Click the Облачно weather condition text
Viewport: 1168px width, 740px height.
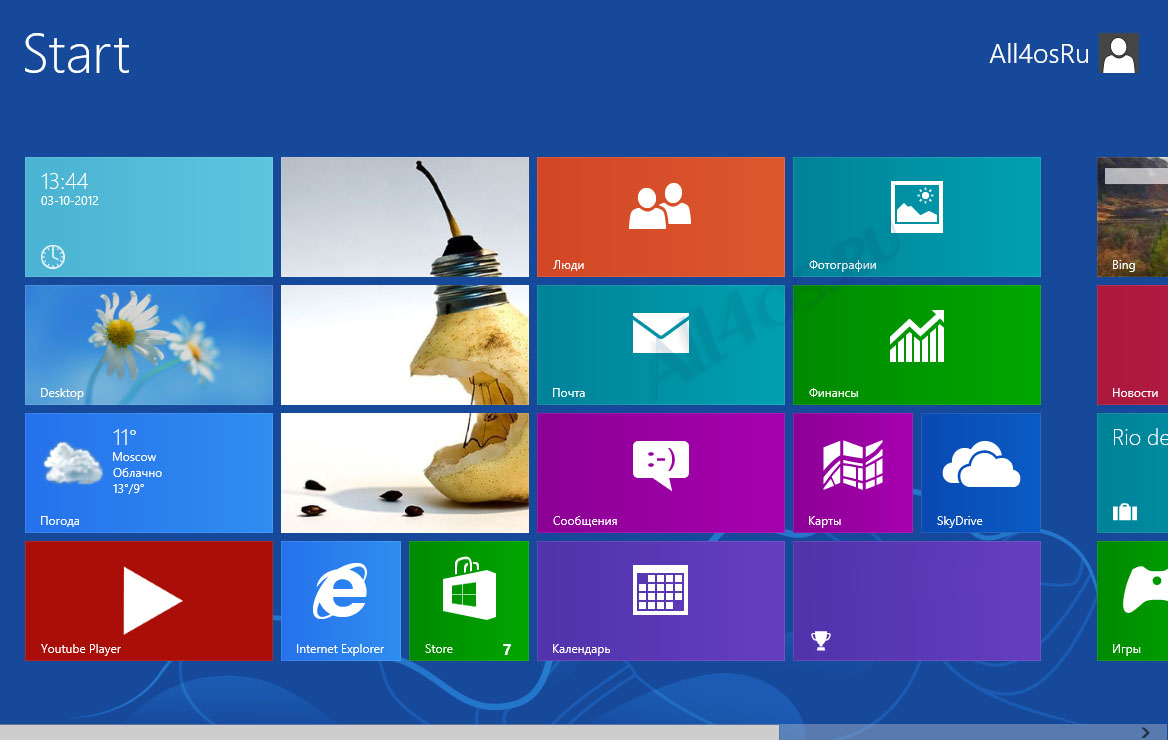click(x=137, y=472)
